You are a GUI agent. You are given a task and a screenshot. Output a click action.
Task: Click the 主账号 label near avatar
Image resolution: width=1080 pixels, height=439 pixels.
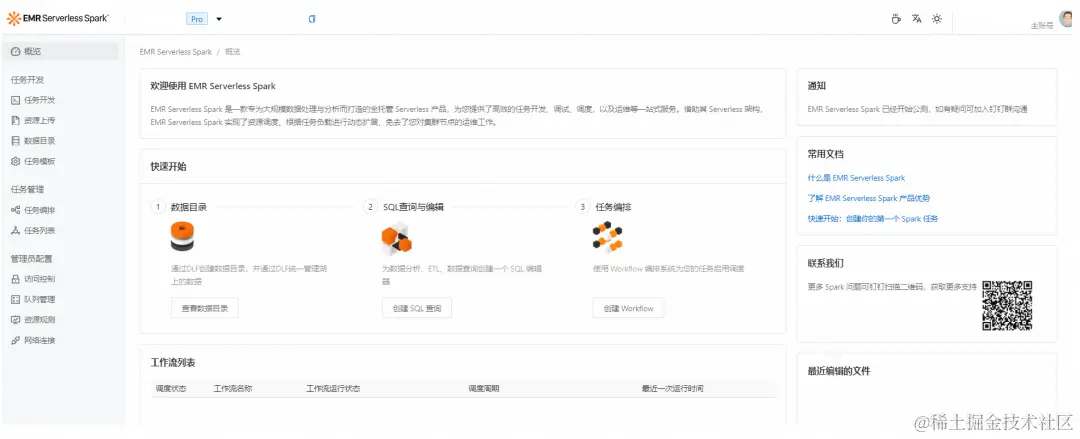[1041, 25]
